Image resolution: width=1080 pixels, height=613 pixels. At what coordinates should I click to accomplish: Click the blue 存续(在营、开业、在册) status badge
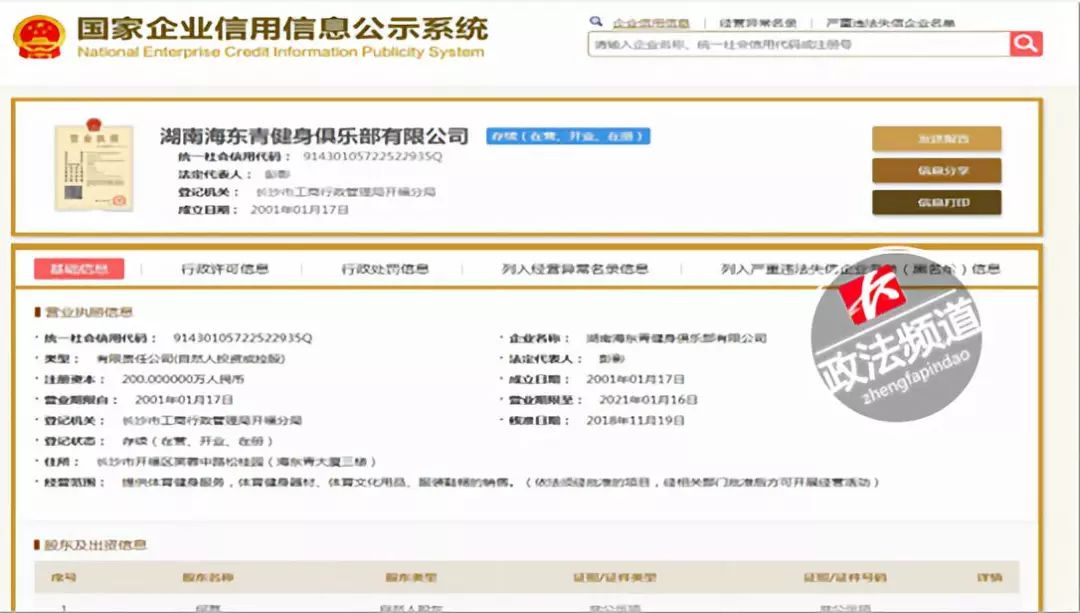tap(568, 136)
